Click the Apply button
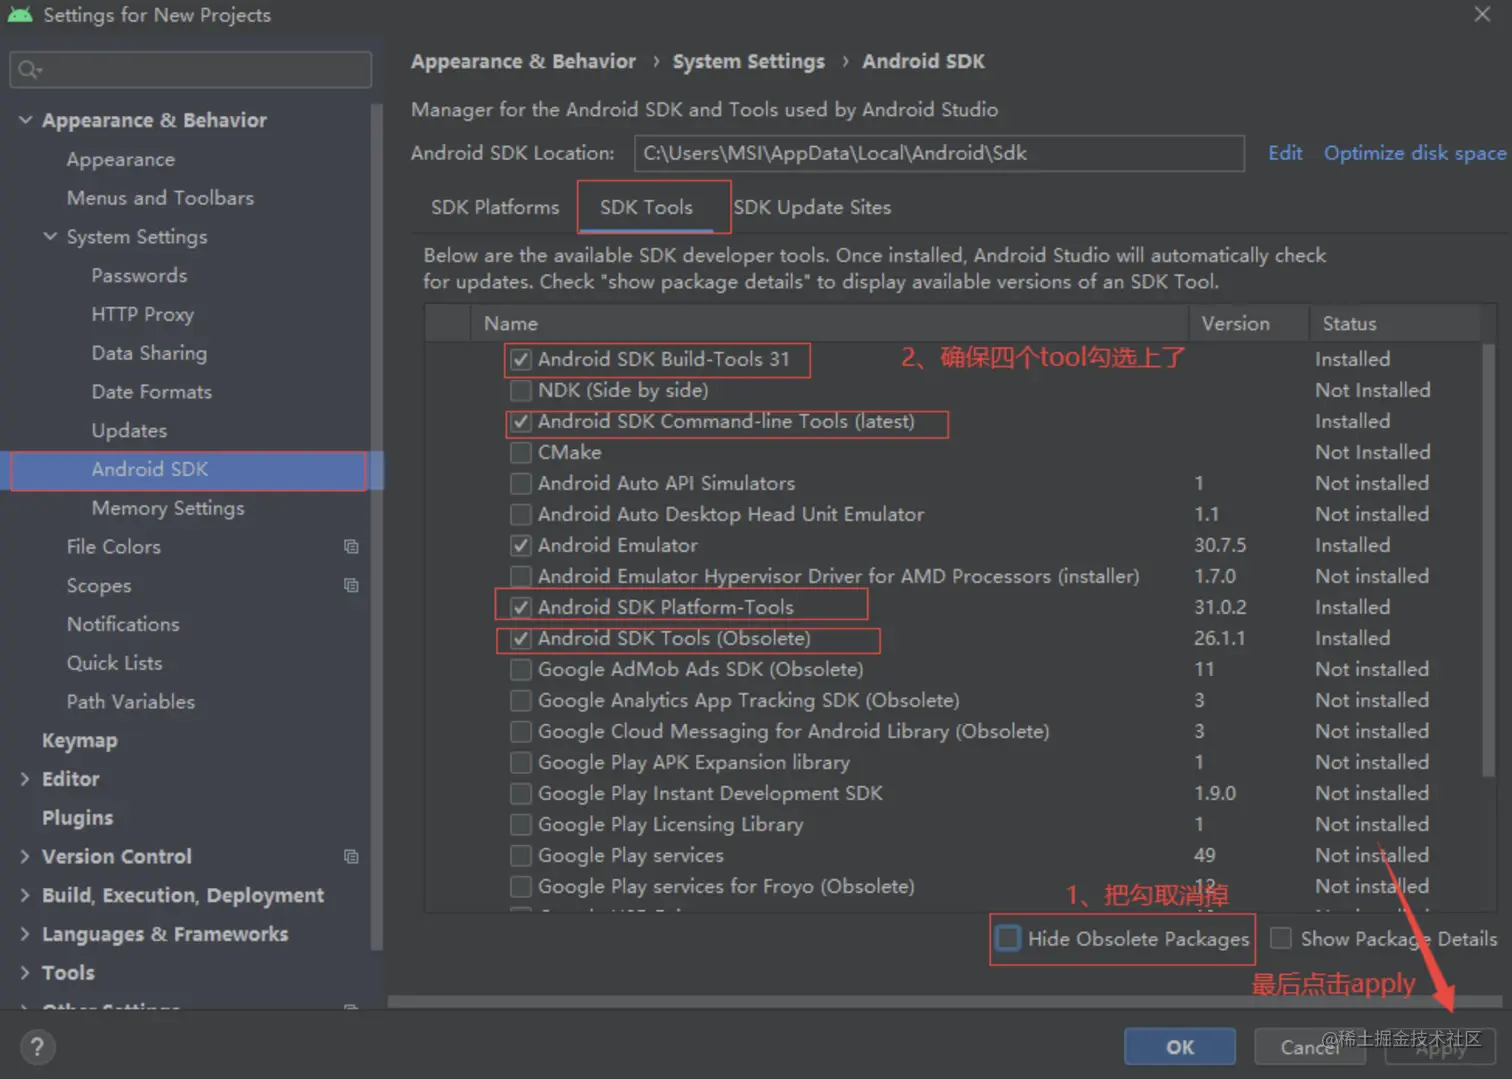 (1440, 1047)
